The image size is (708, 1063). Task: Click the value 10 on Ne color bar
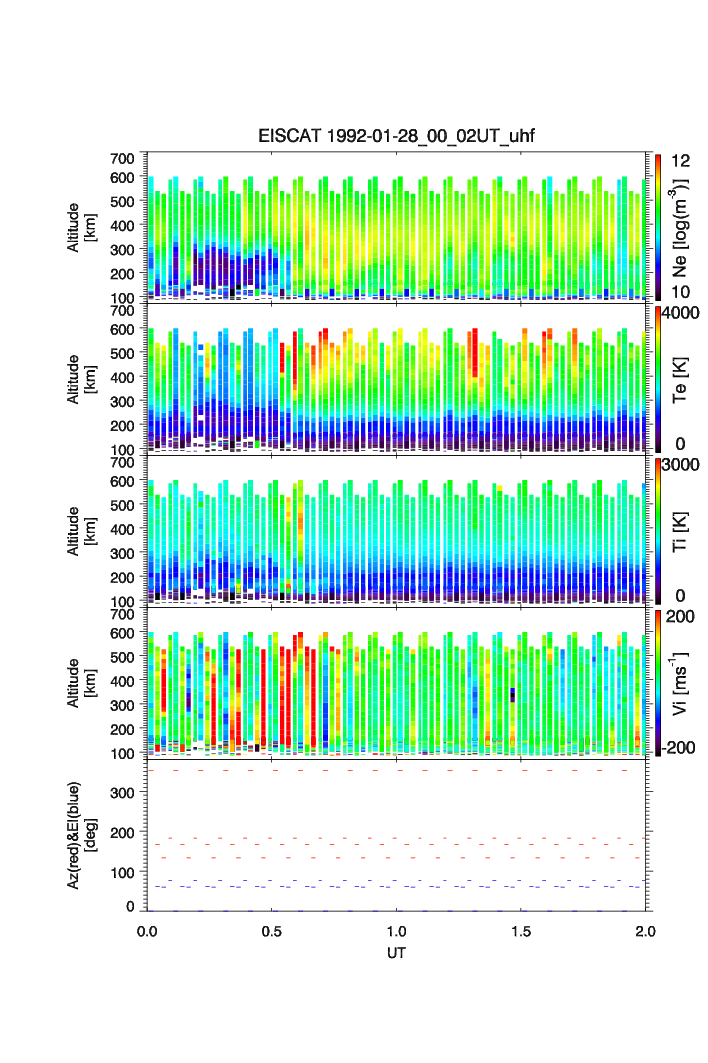pos(680,292)
